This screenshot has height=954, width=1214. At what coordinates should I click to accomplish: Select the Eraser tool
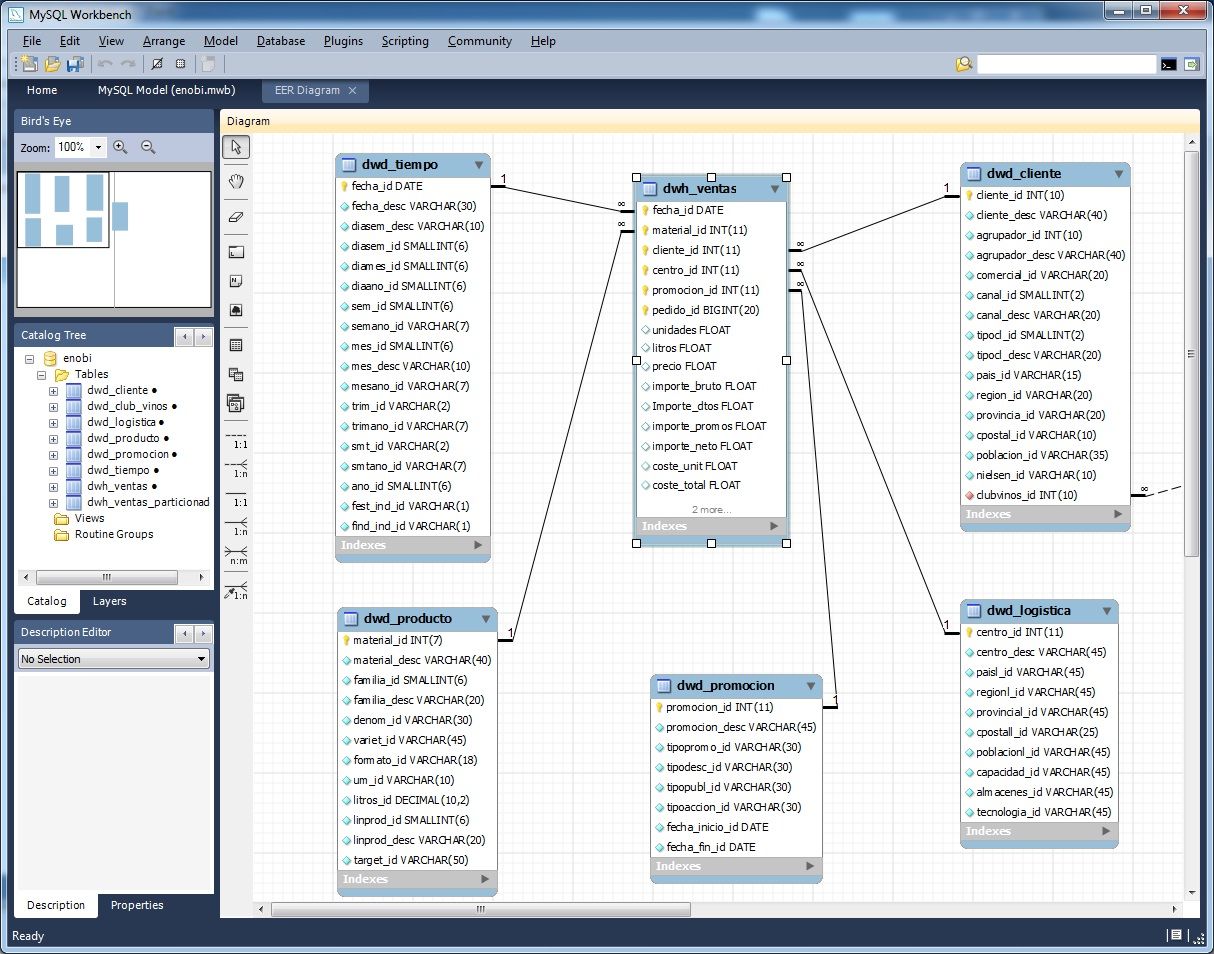[x=237, y=215]
